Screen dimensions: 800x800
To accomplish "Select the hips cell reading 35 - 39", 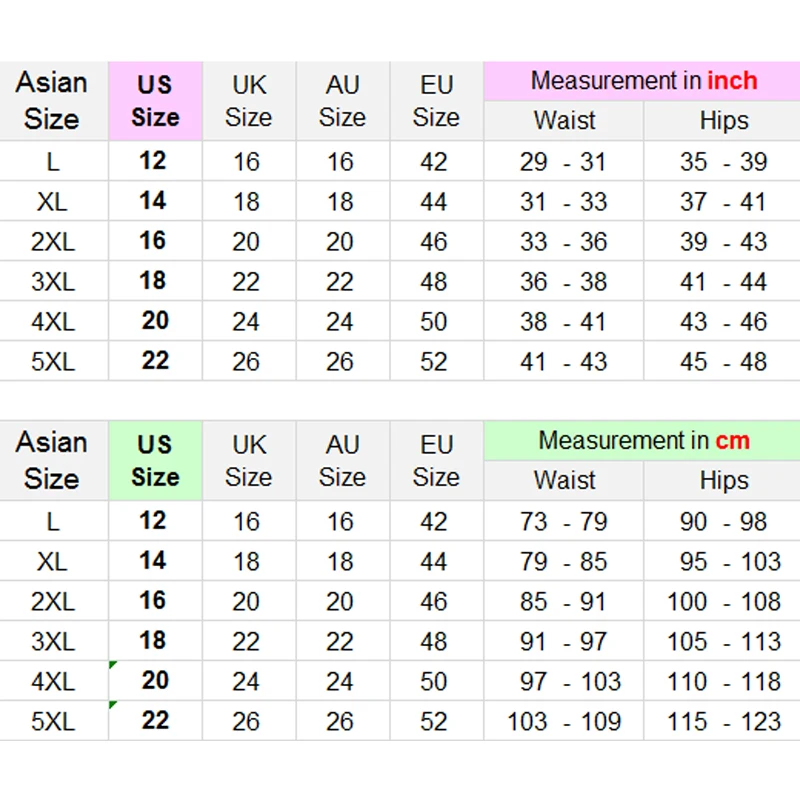I will pos(723,161).
